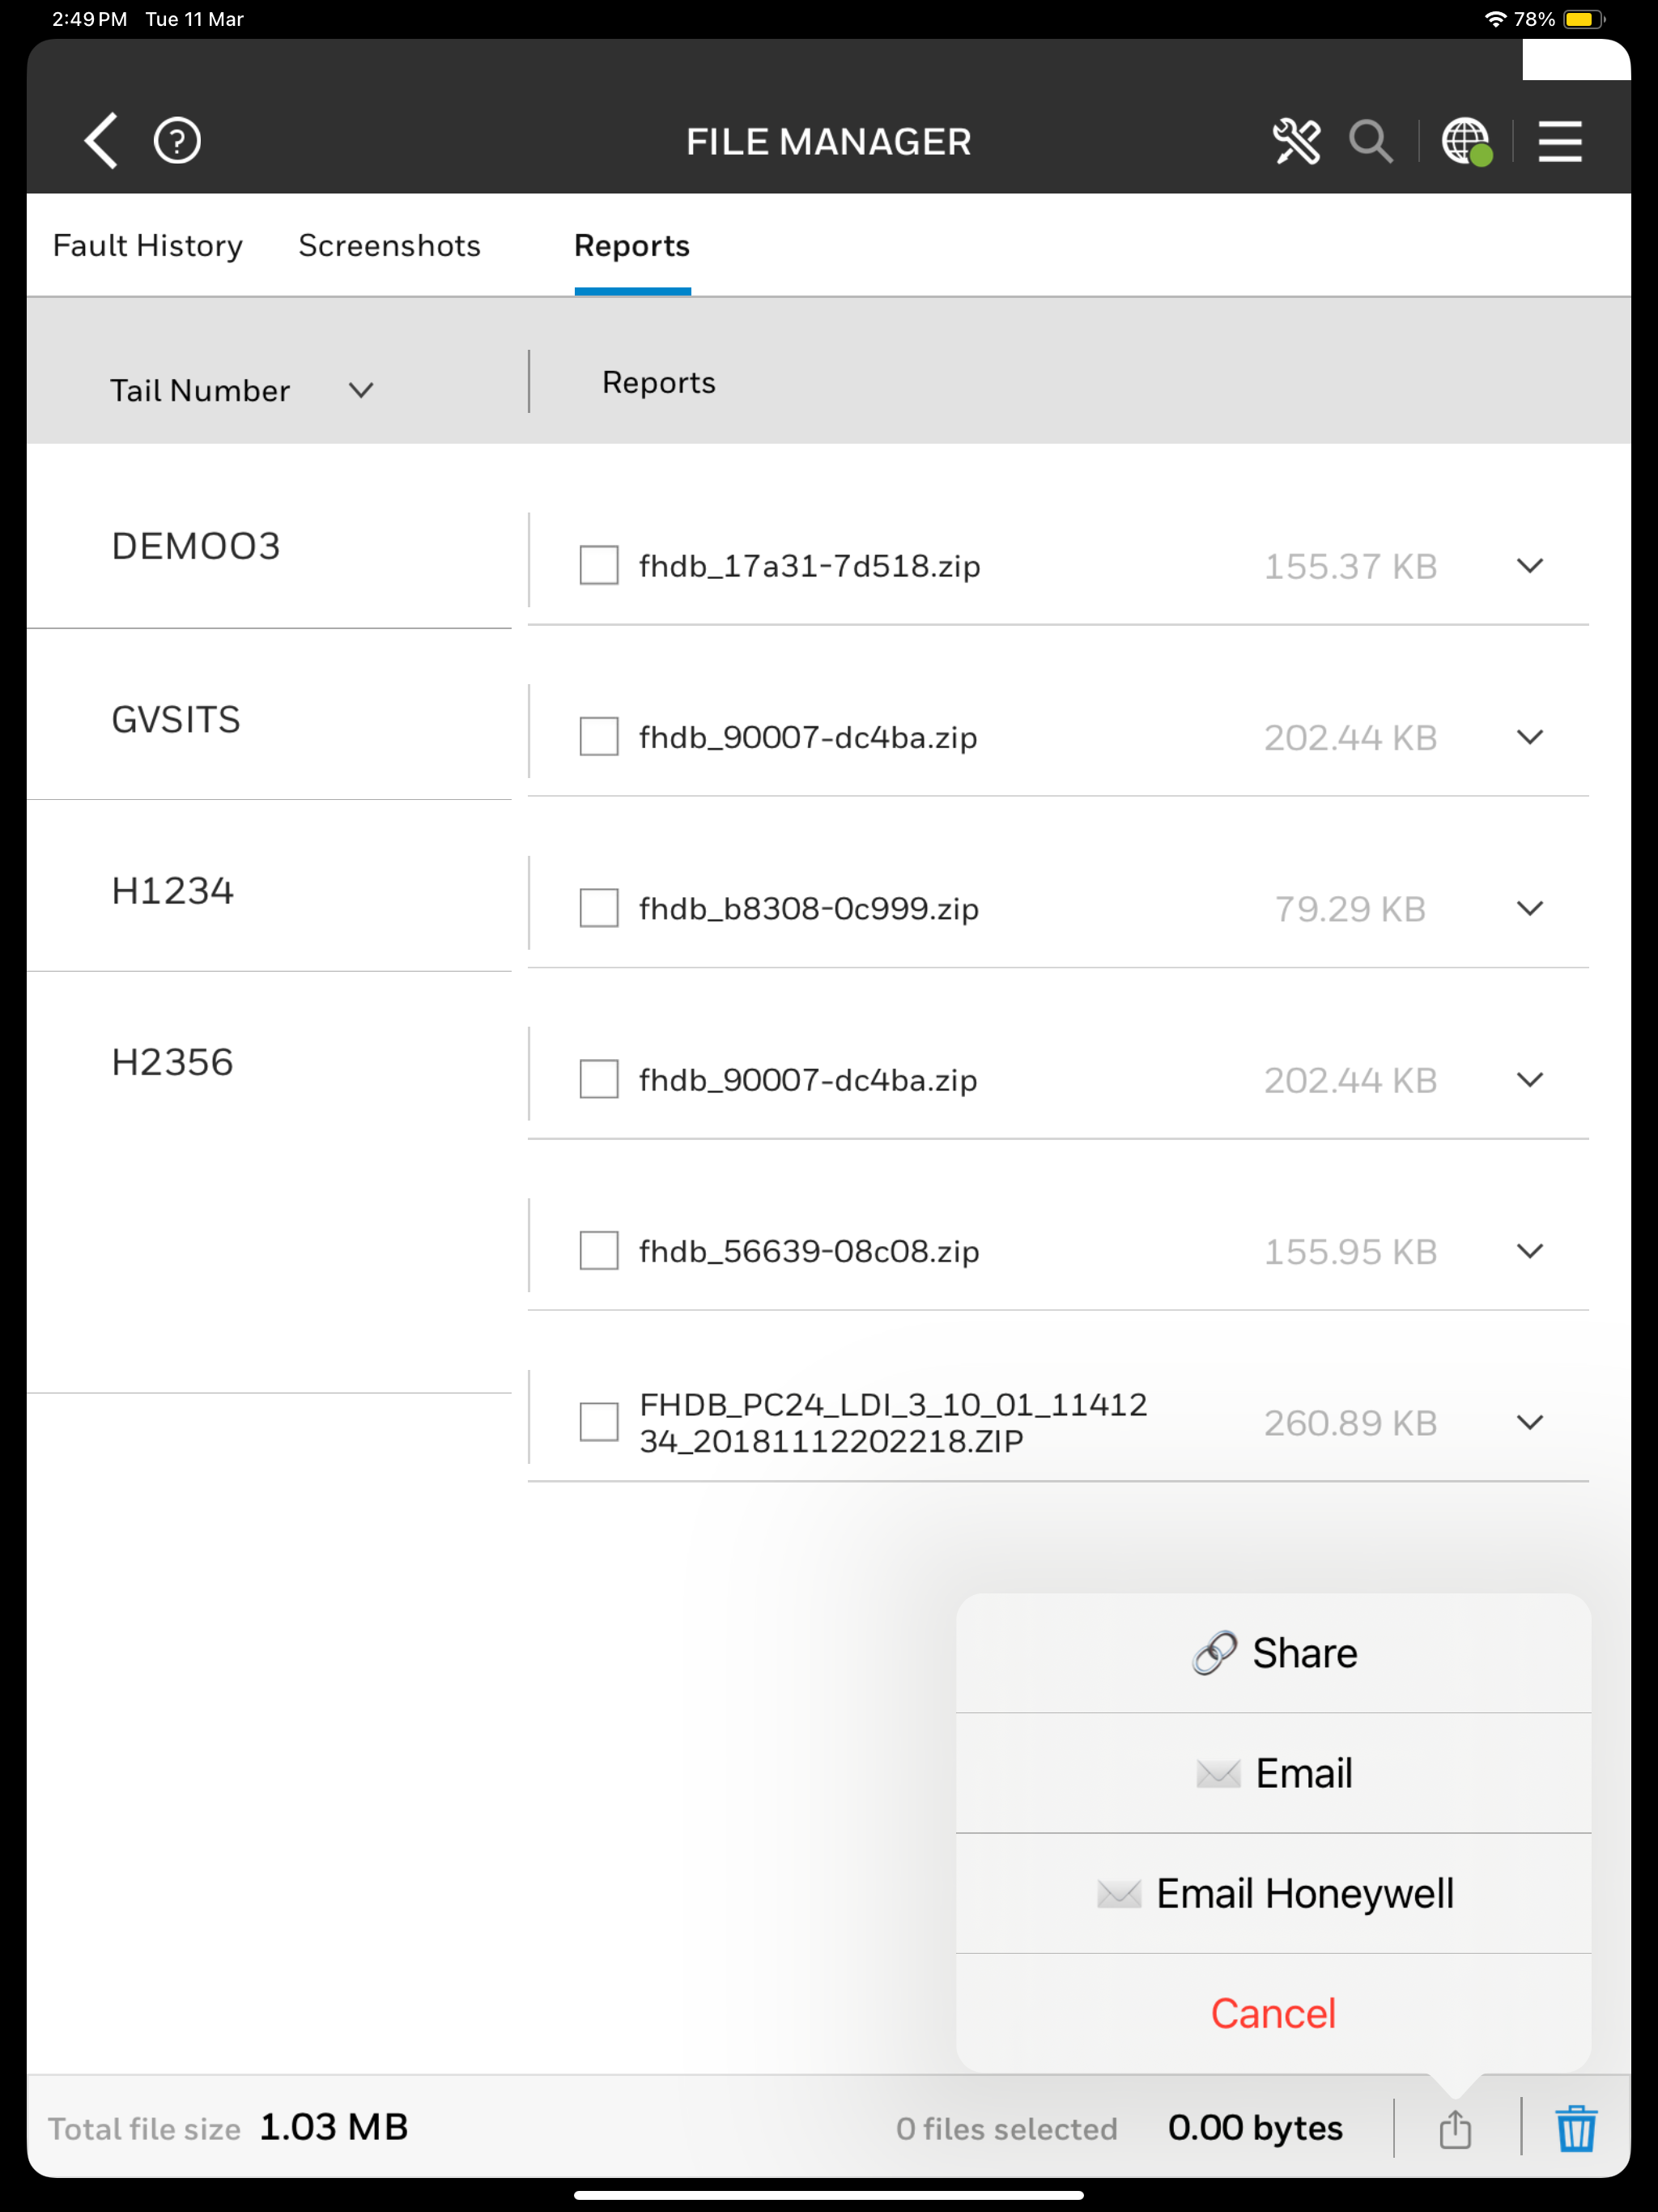This screenshot has width=1658, height=2212.
Task: Select tail number H2356
Action: (x=172, y=1062)
